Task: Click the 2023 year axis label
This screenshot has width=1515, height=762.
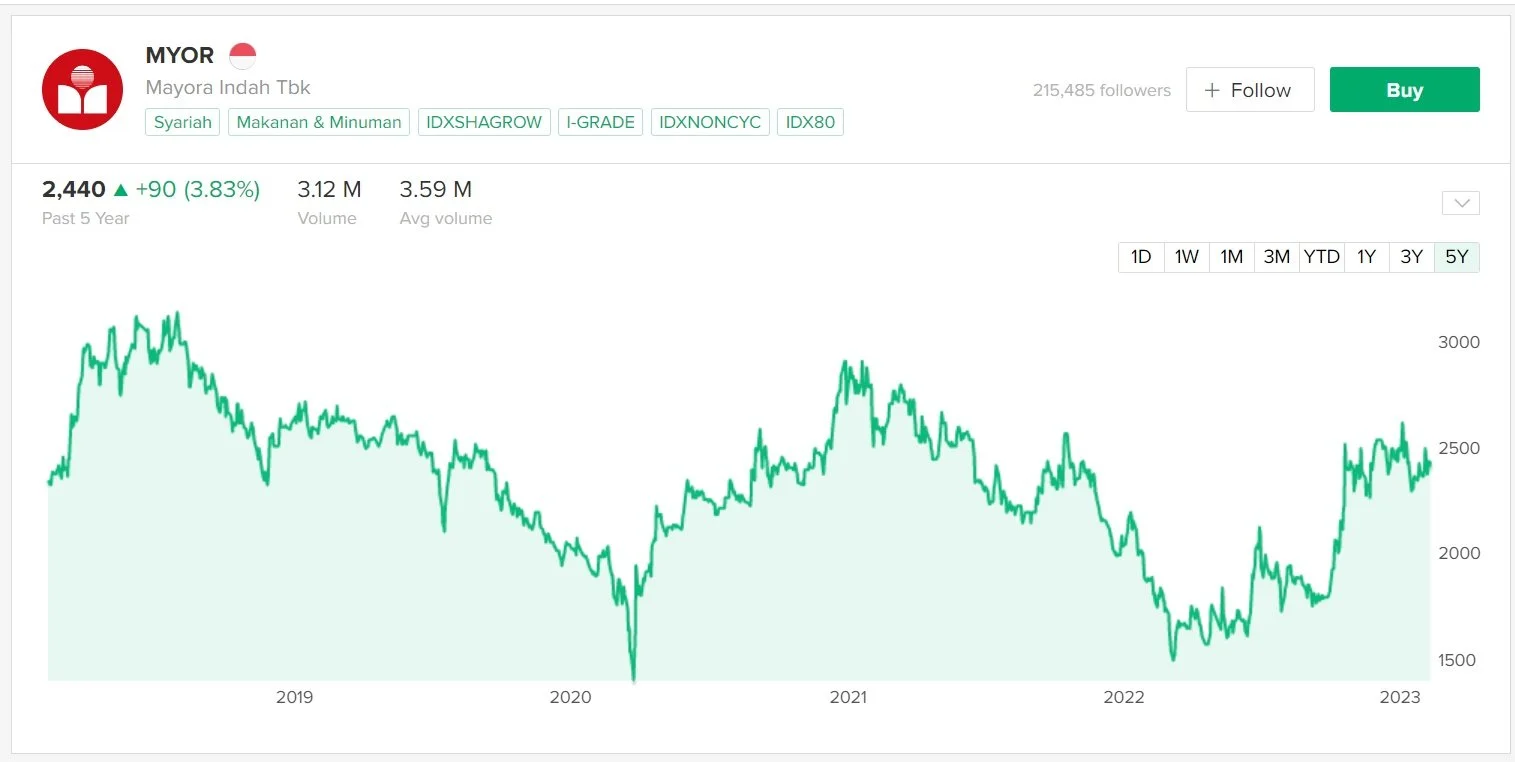Action: point(1400,697)
